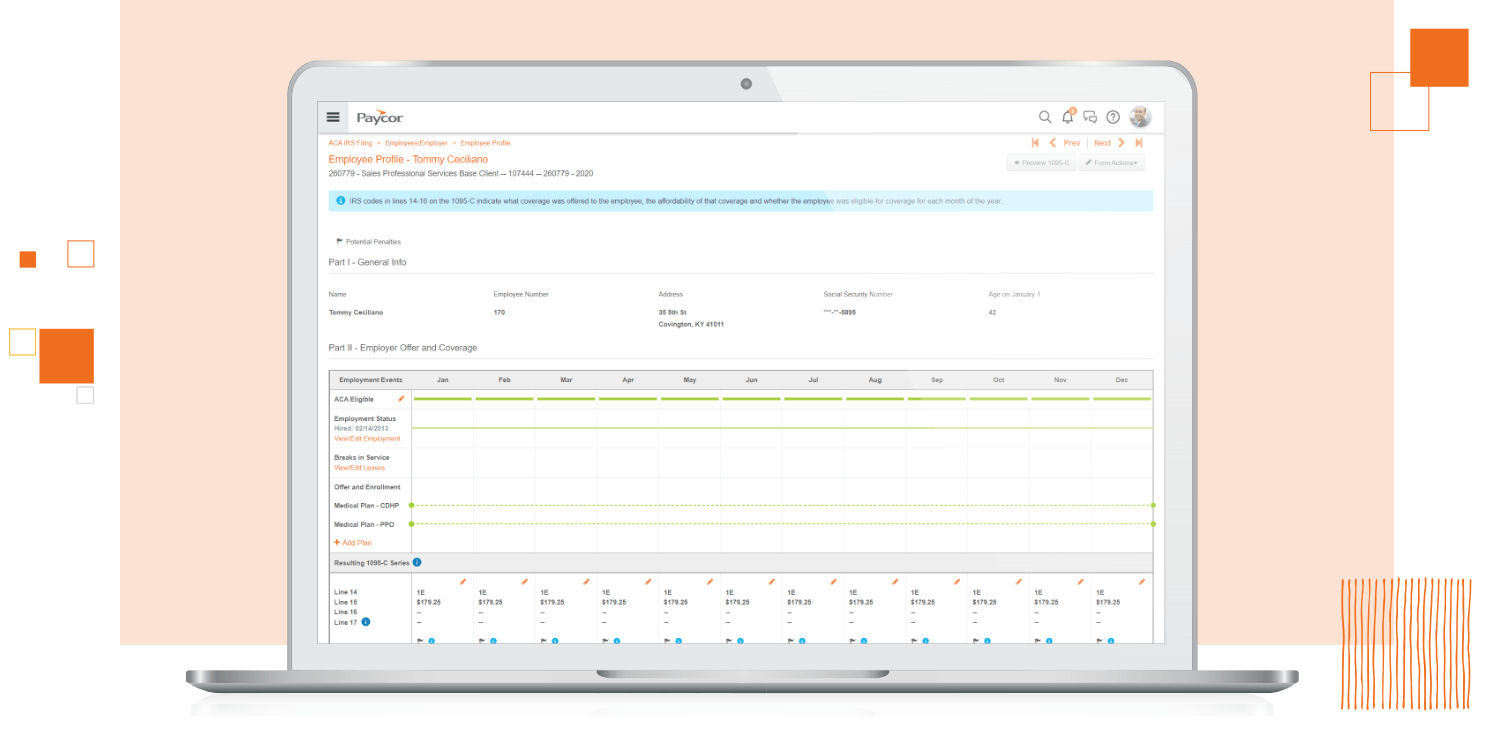Click the Add Plan link
Image resolution: width=1500 pixels, height=750 pixels.
(x=353, y=543)
